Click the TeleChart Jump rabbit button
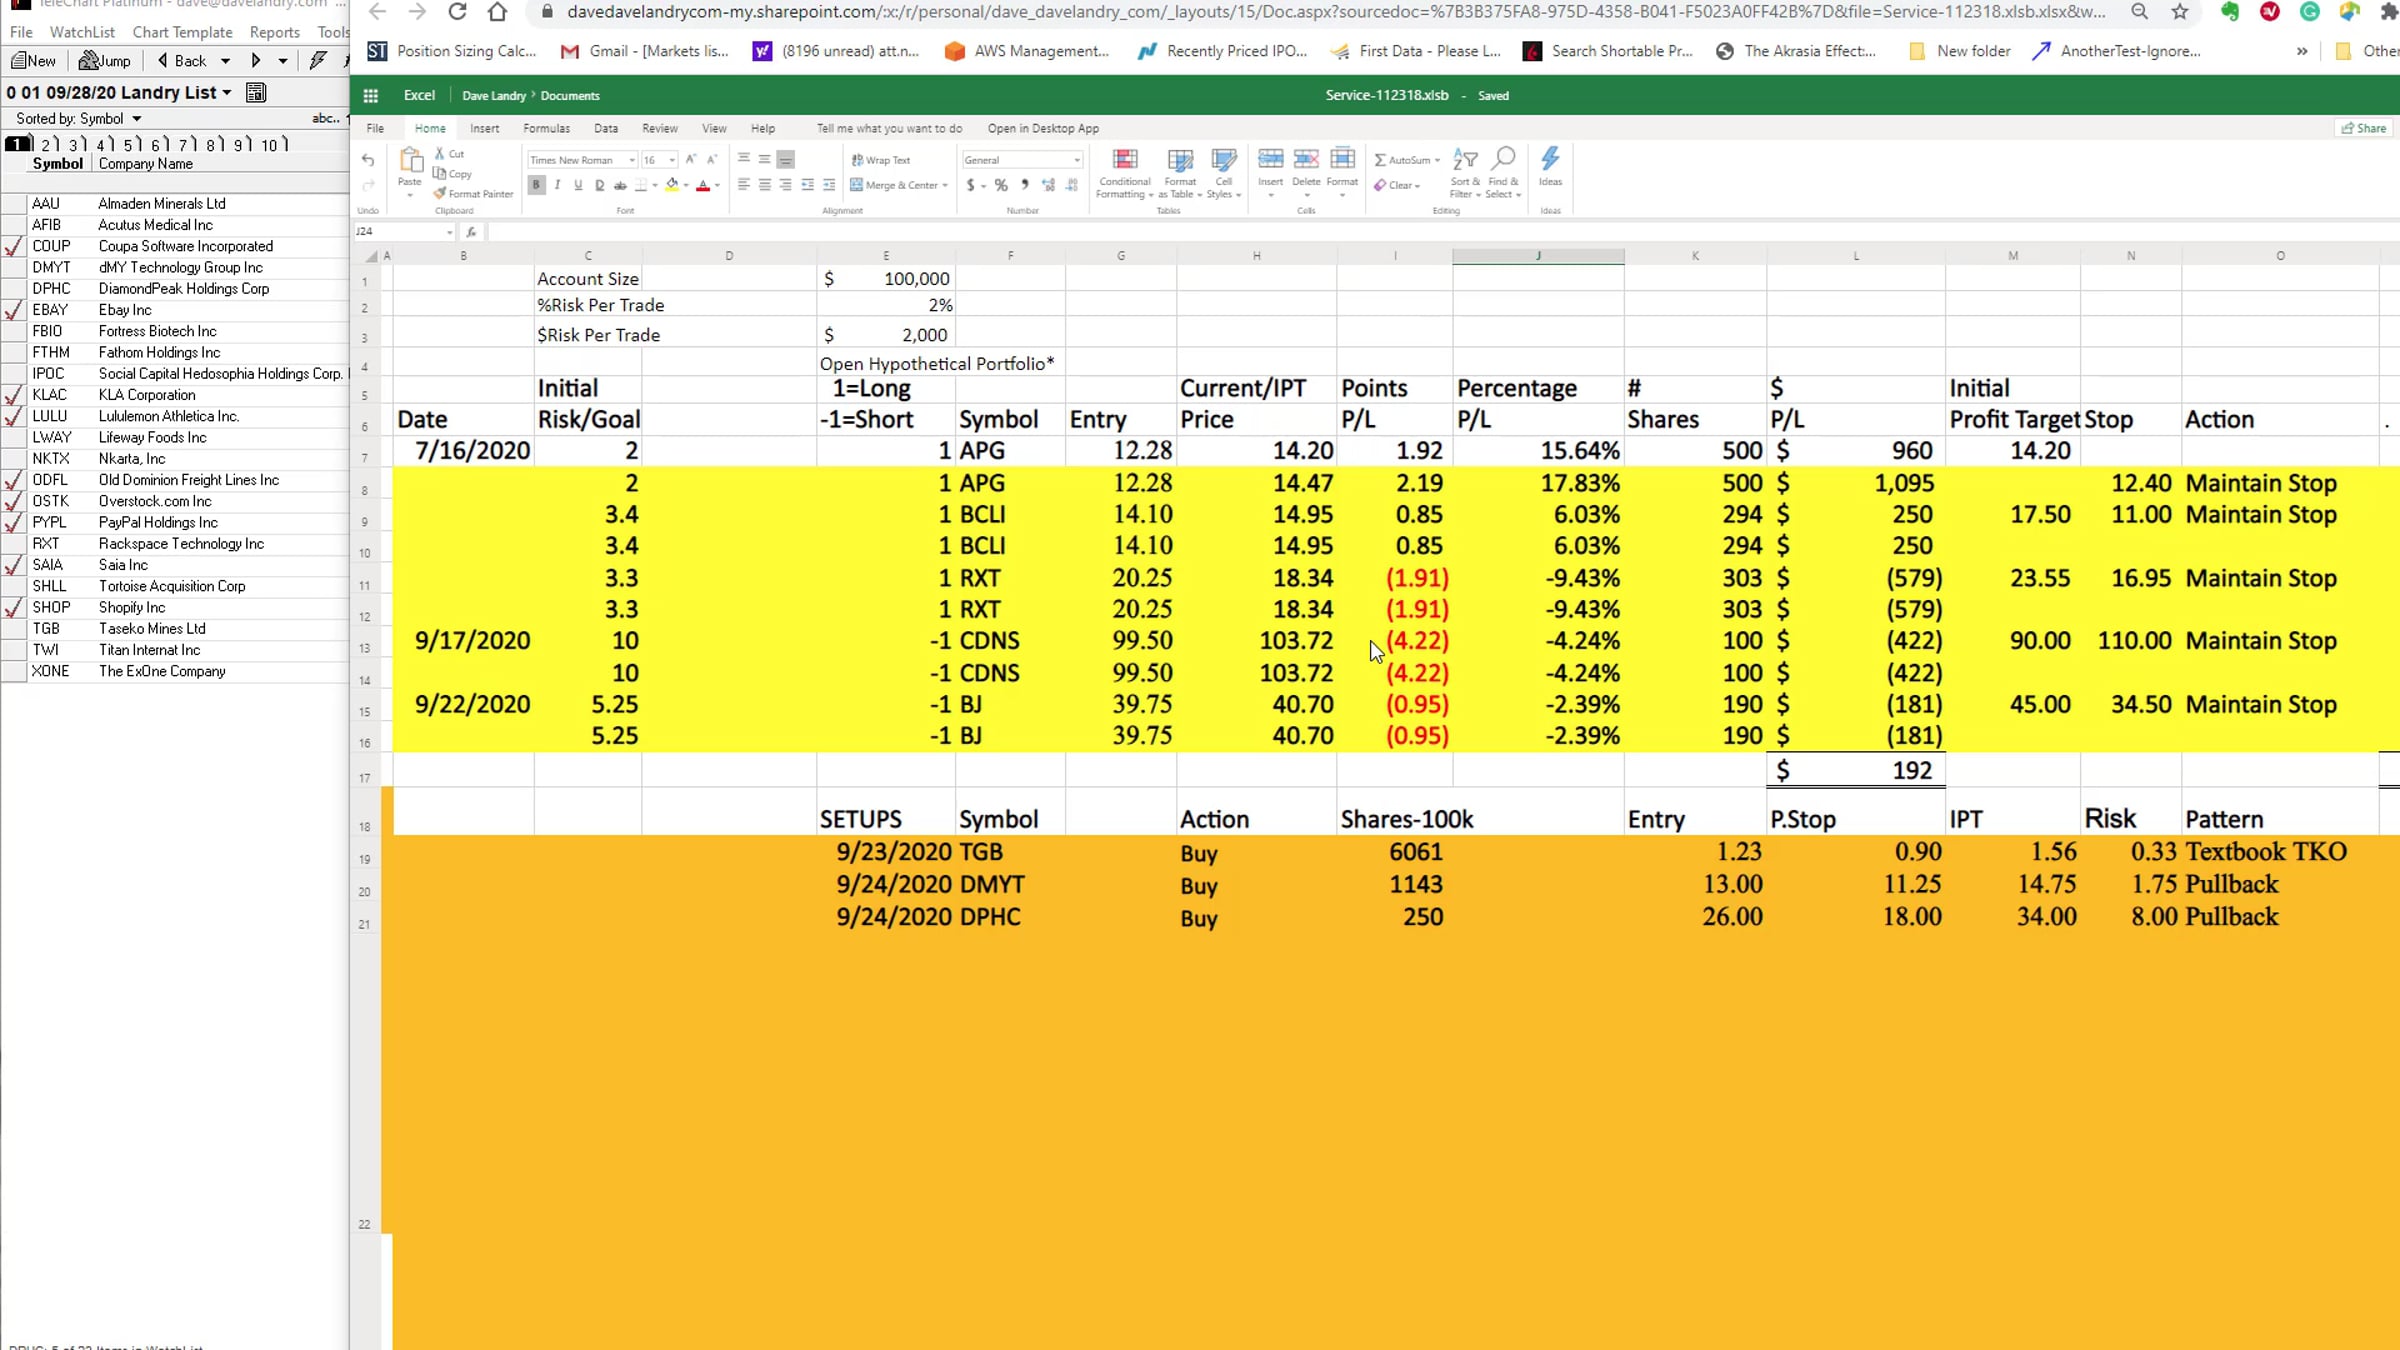The image size is (2400, 1350). (x=105, y=61)
